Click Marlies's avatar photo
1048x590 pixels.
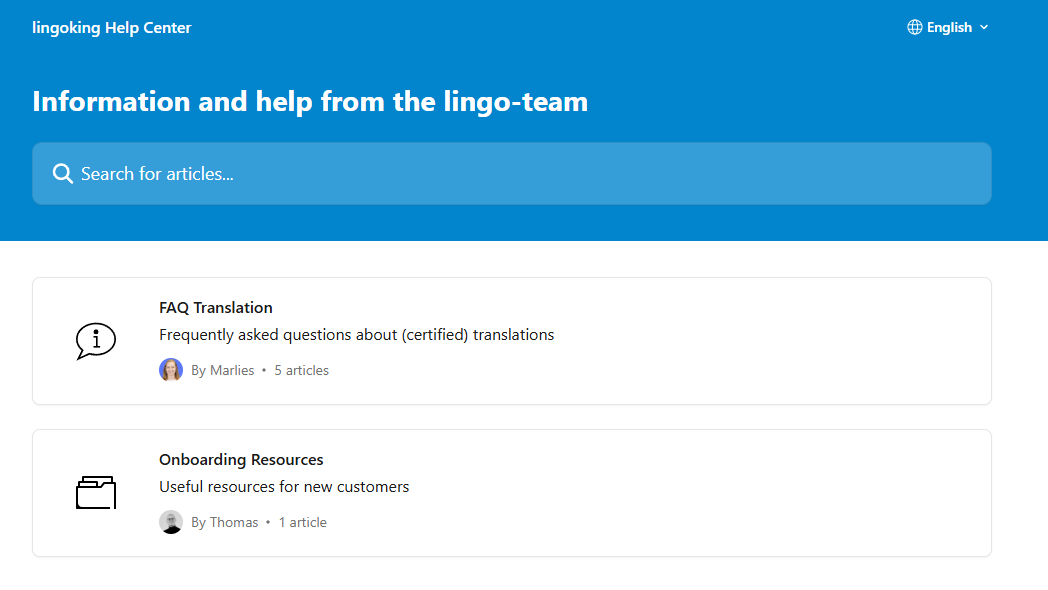coord(171,370)
